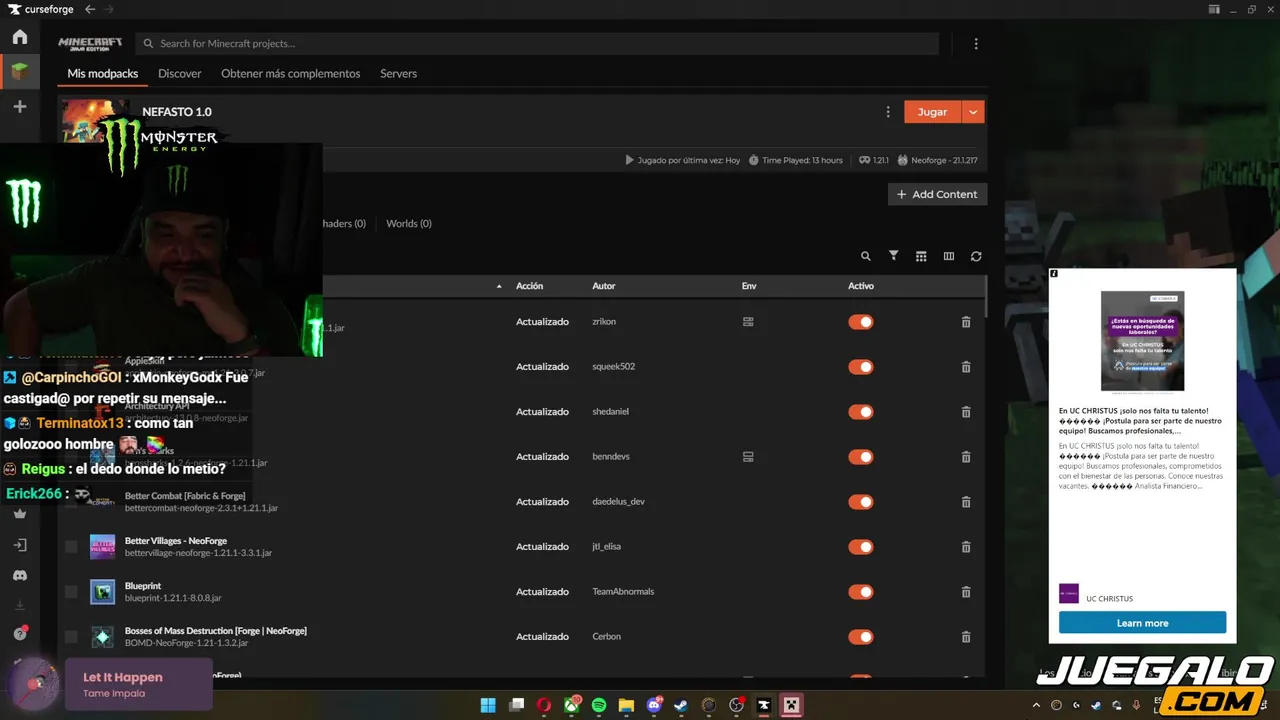Viewport: 1280px width, 720px height.
Task: Check the Better Villages row checkbox
Action: pos(71,547)
